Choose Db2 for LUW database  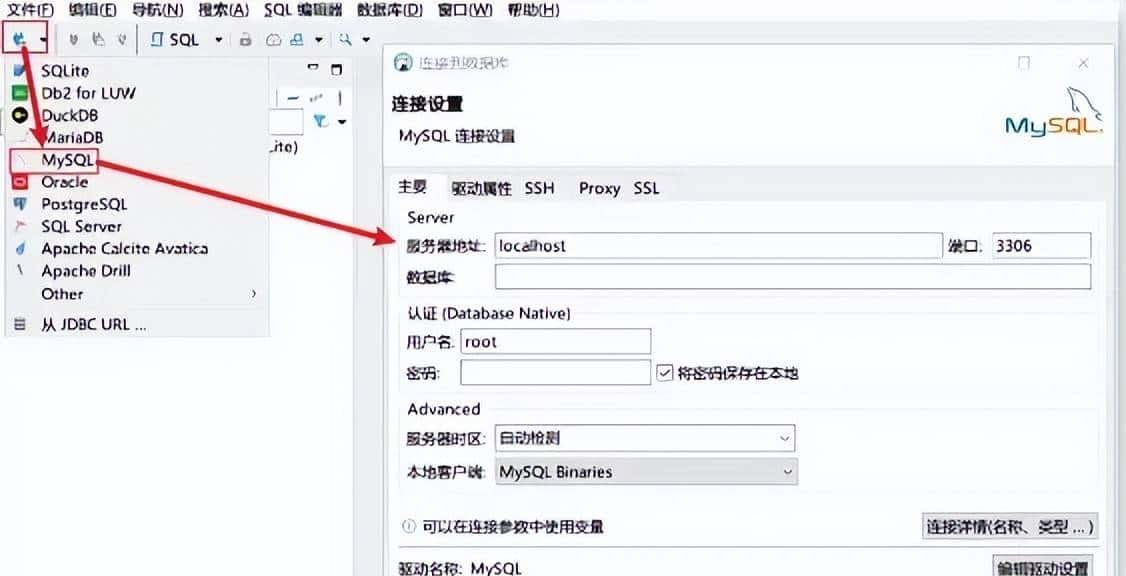(85, 92)
